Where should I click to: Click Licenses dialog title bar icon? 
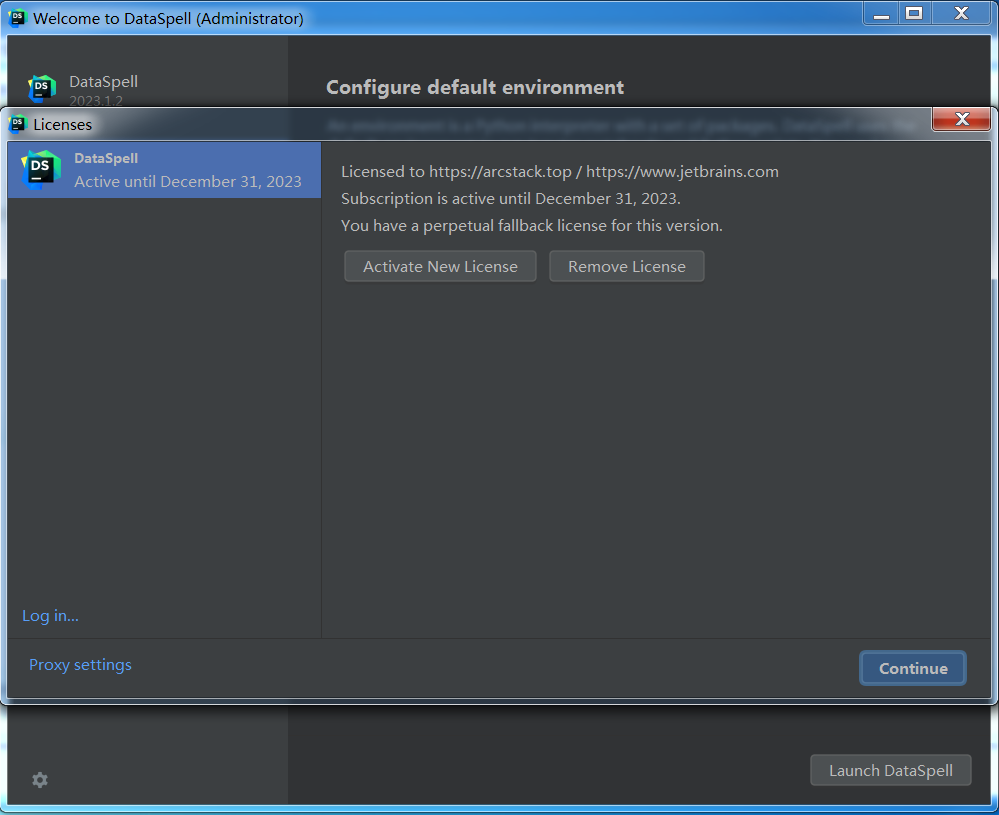click(x=18, y=124)
